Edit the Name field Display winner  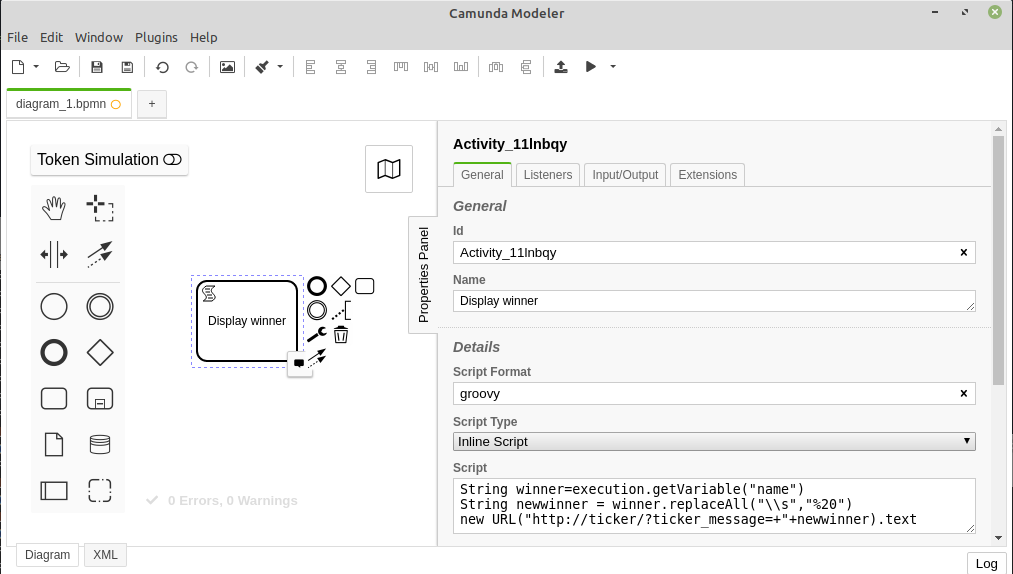coord(714,301)
